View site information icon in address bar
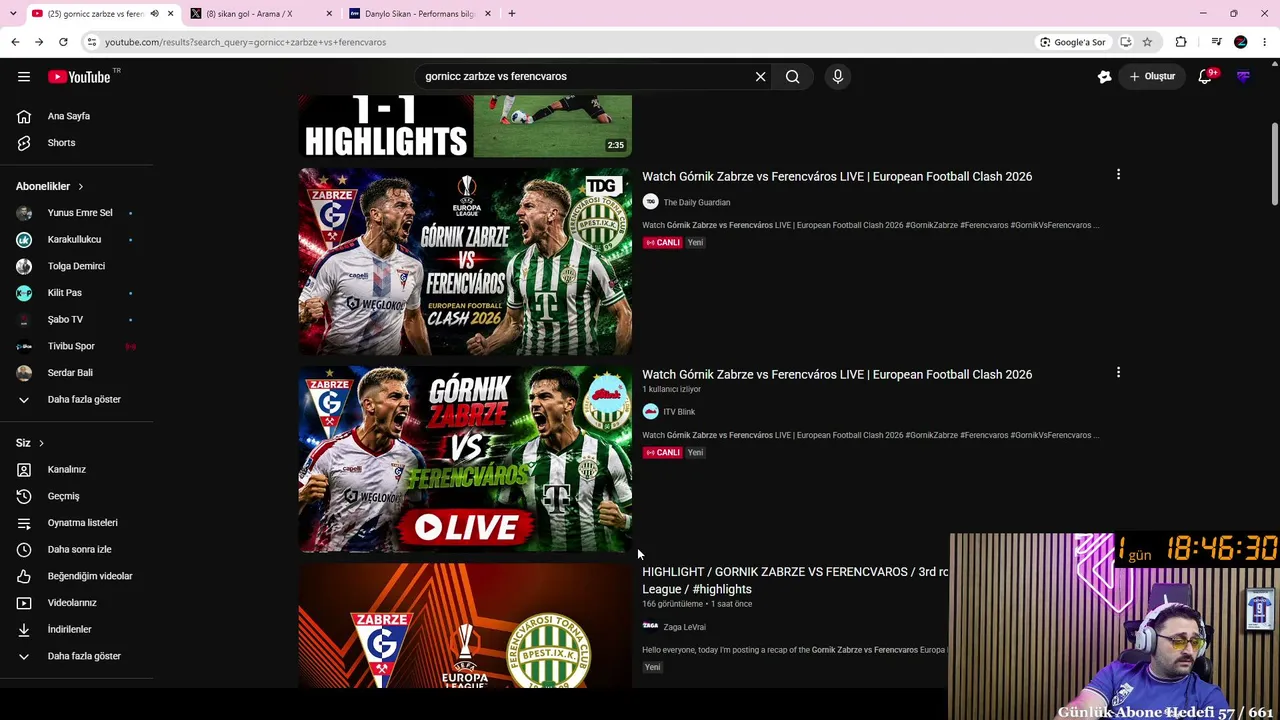Image resolution: width=1280 pixels, height=720 pixels. pyautogui.click(x=92, y=42)
